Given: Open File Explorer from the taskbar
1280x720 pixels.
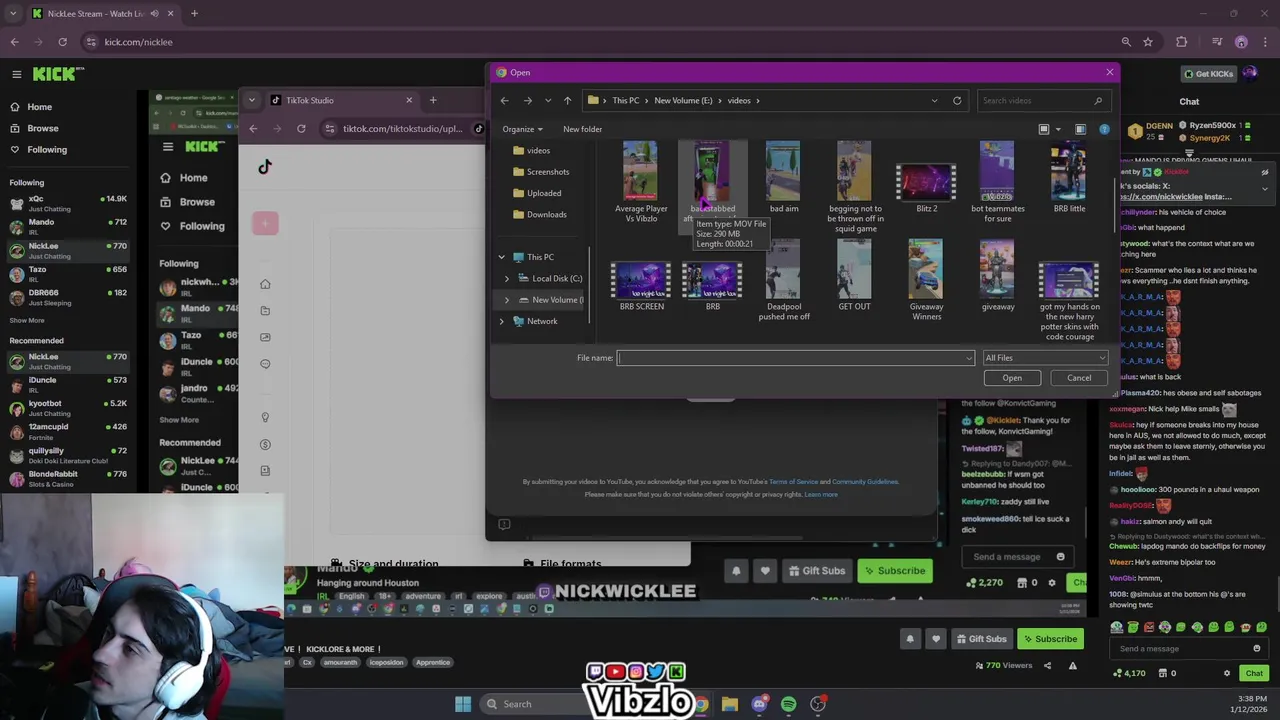Looking at the screenshot, I should tap(729, 704).
